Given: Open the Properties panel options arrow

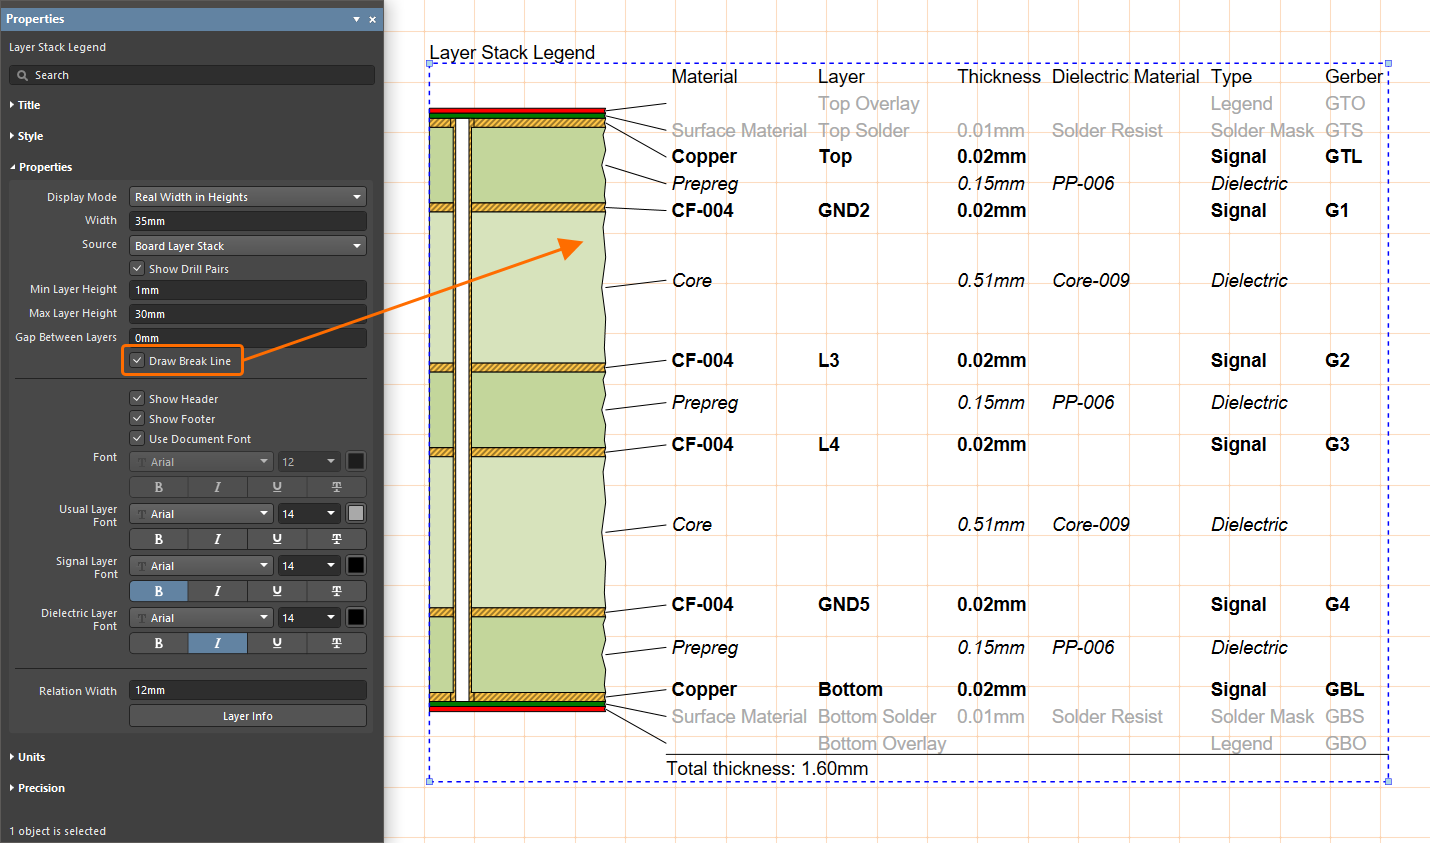Looking at the screenshot, I should (357, 19).
